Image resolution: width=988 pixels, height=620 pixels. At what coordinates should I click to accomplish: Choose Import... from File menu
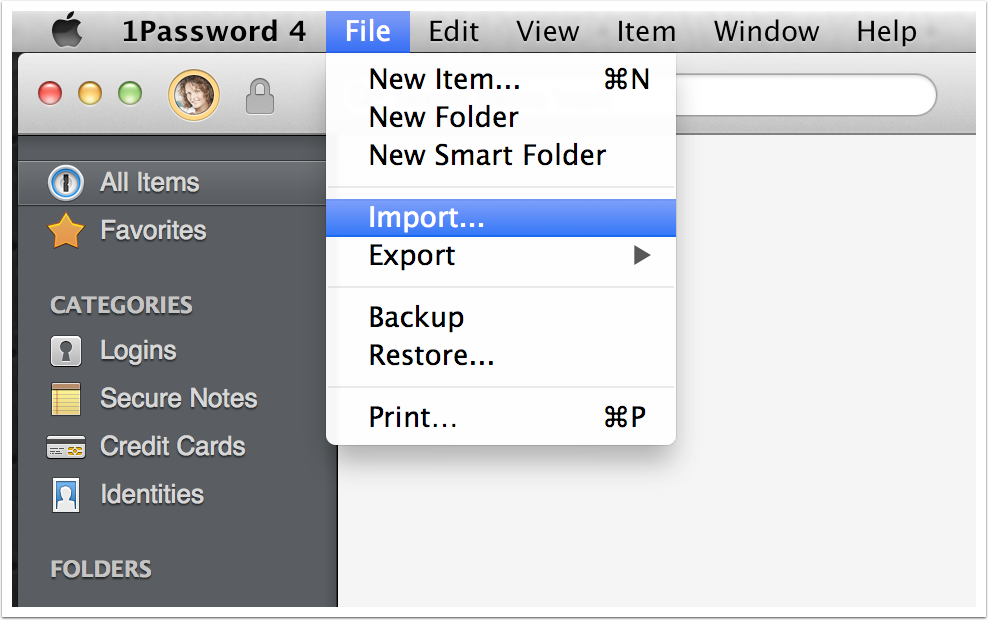(426, 217)
